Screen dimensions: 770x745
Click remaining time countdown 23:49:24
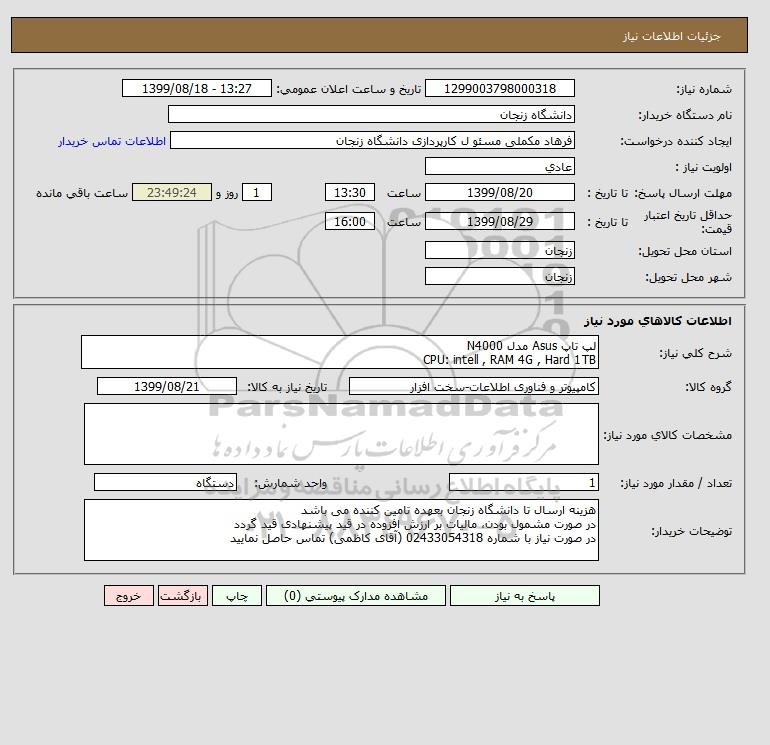[x=172, y=193]
